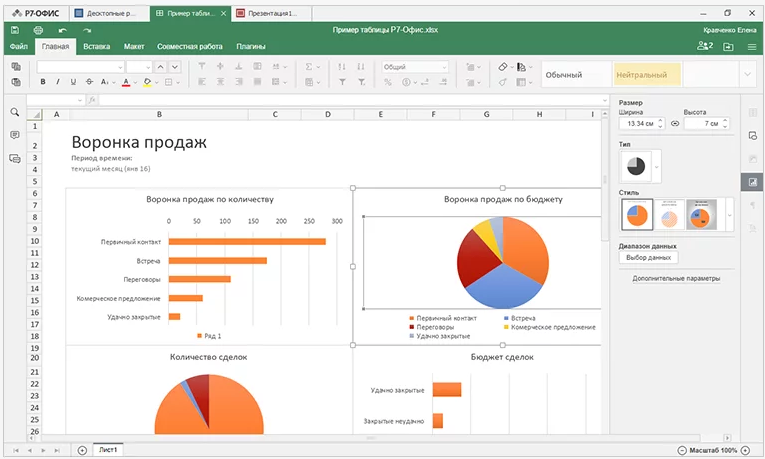This screenshot has width=765, height=459.
Task: Toggle Bold formatting
Action: (x=43, y=82)
